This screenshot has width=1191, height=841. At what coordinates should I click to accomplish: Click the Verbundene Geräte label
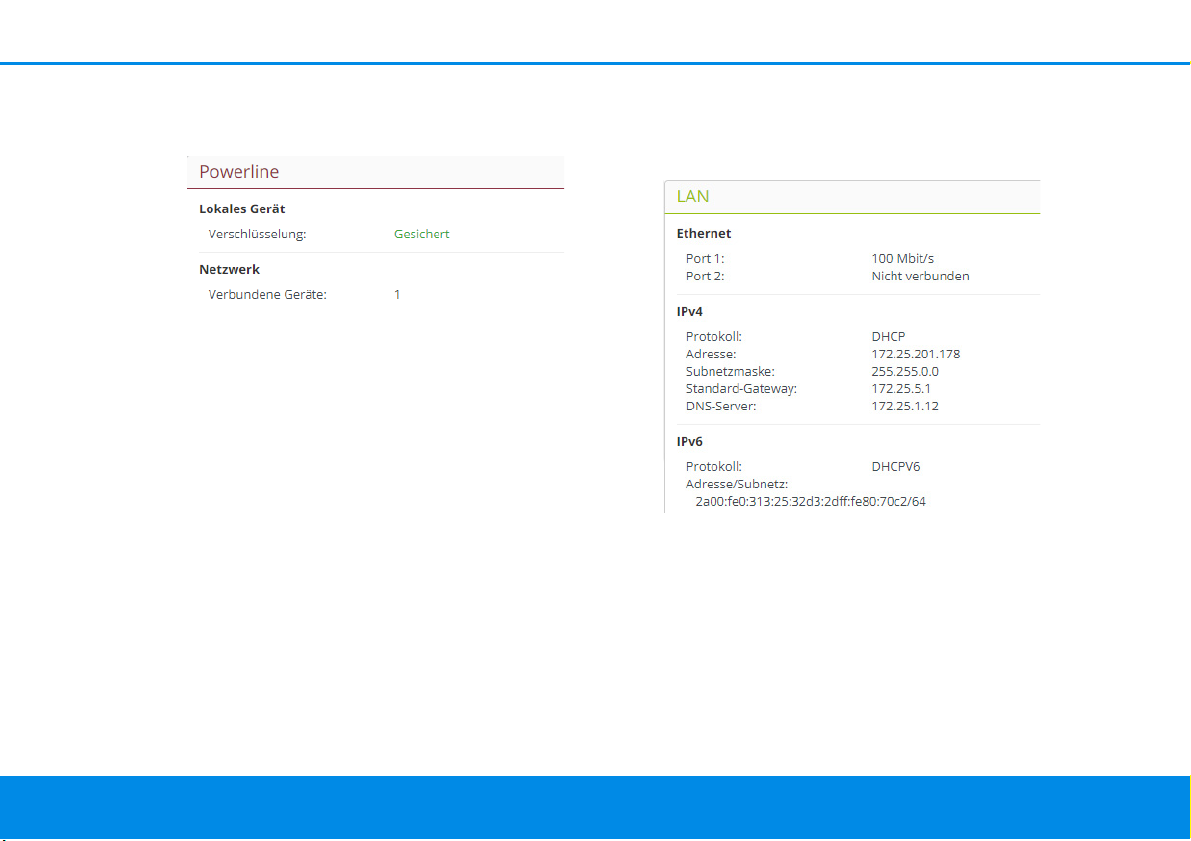pos(267,295)
